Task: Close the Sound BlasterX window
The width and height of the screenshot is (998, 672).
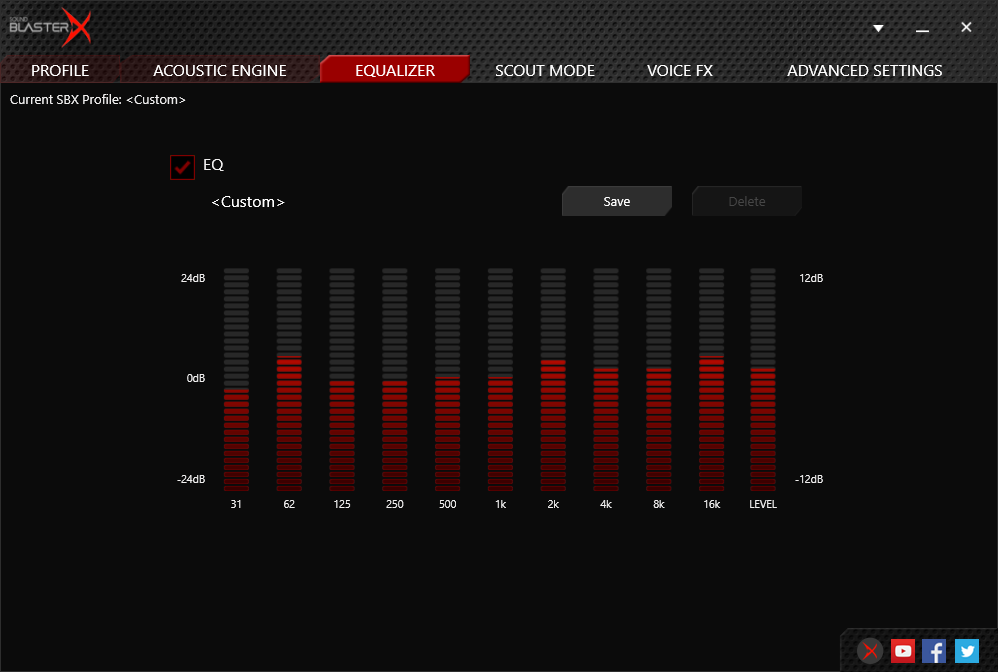Action: tap(966, 27)
